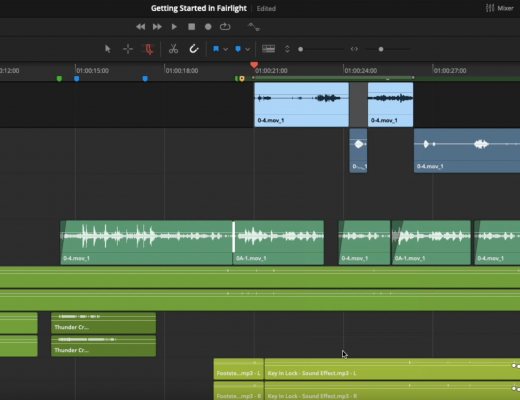Open the flag color dropdown arrow

(226, 49)
